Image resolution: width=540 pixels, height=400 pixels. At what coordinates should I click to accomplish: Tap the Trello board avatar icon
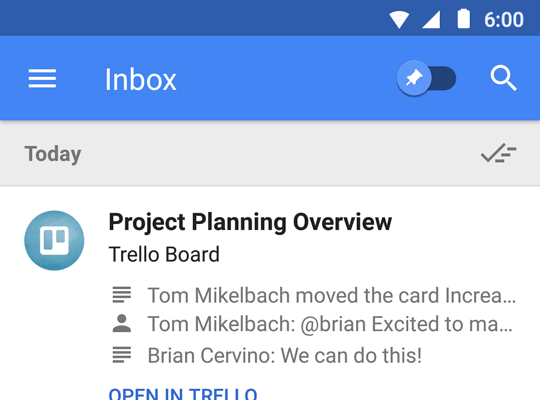pos(54,240)
